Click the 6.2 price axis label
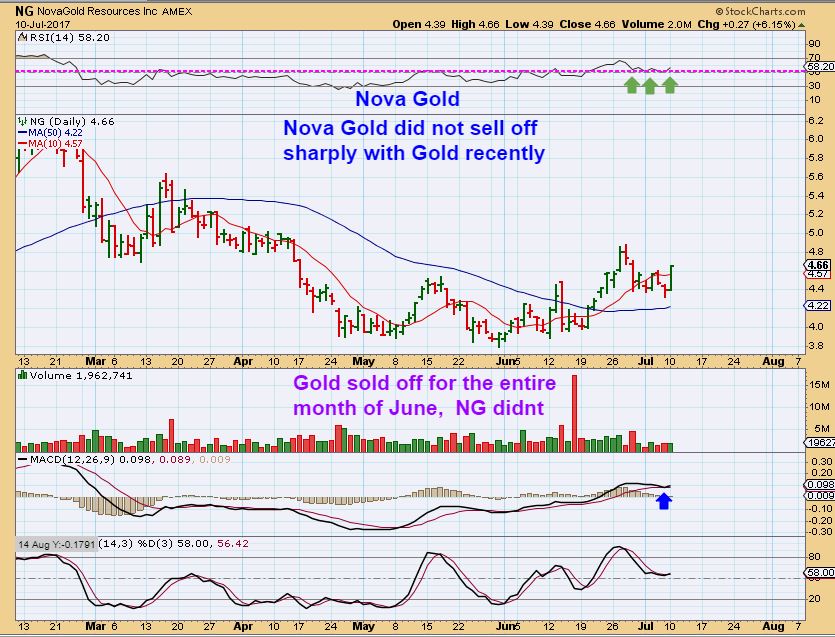 pos(816,120)
